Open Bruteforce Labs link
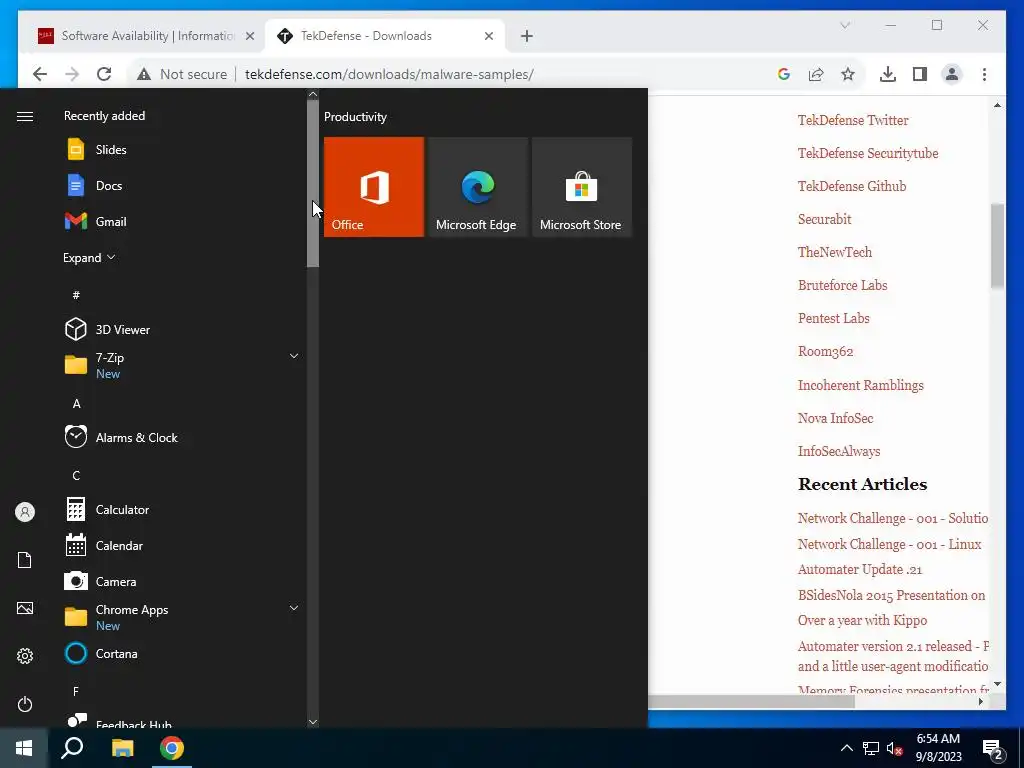The image size is (1024, 768). click(842, 285)
